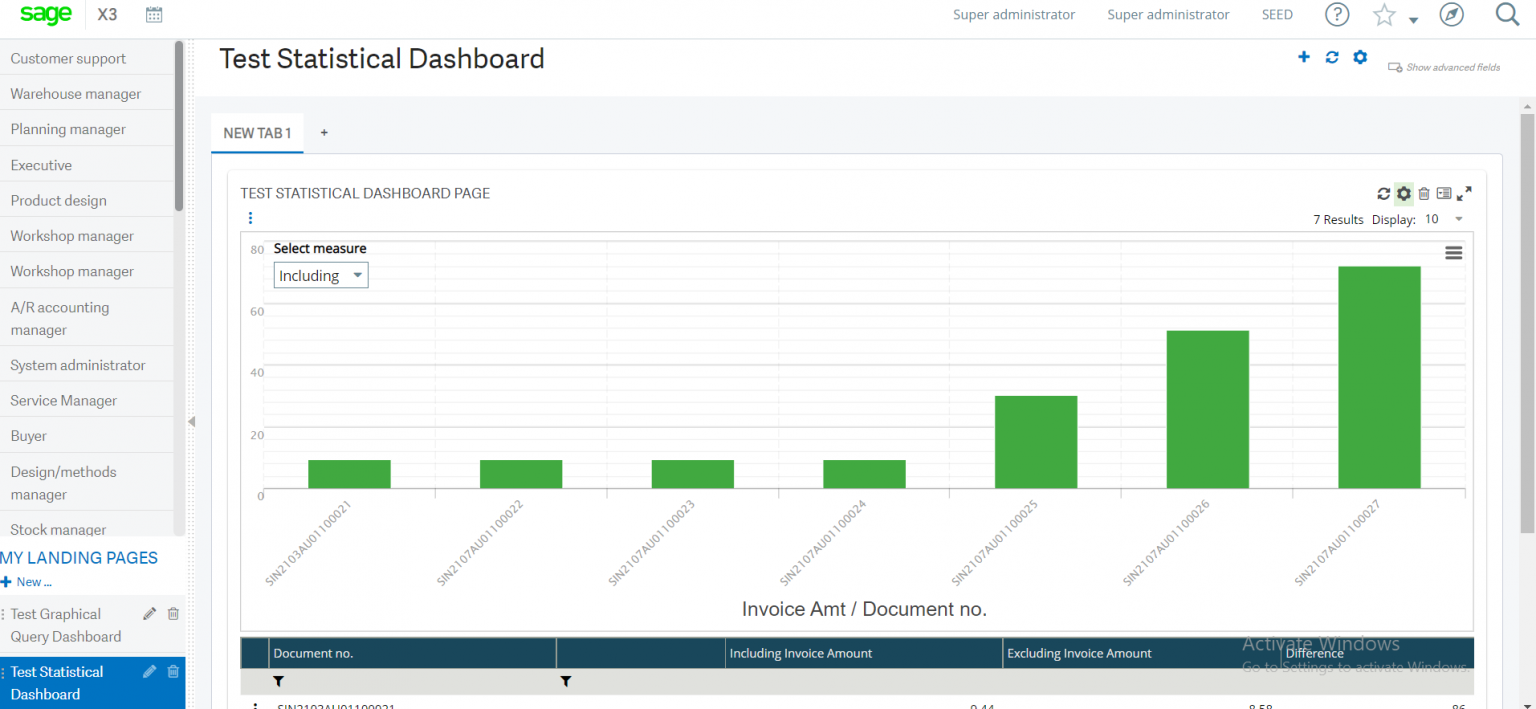Refresh the Test Statistical Dashboard page widget
1536x709 pixels.
[1384, 193]
